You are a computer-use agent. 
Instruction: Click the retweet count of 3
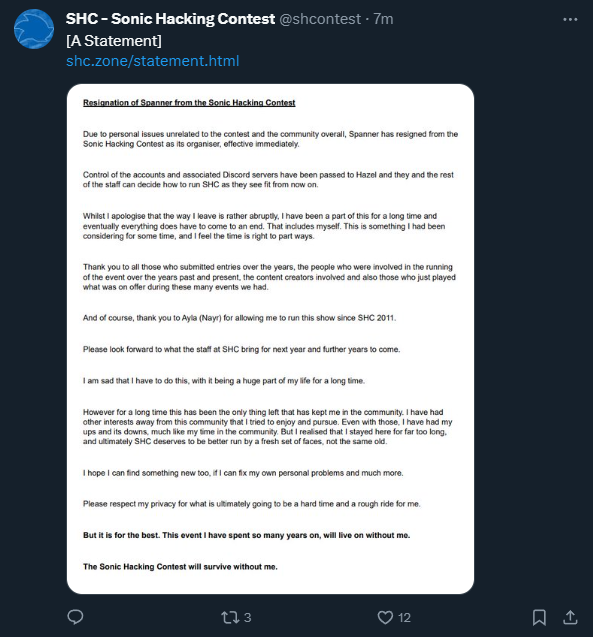247,618
